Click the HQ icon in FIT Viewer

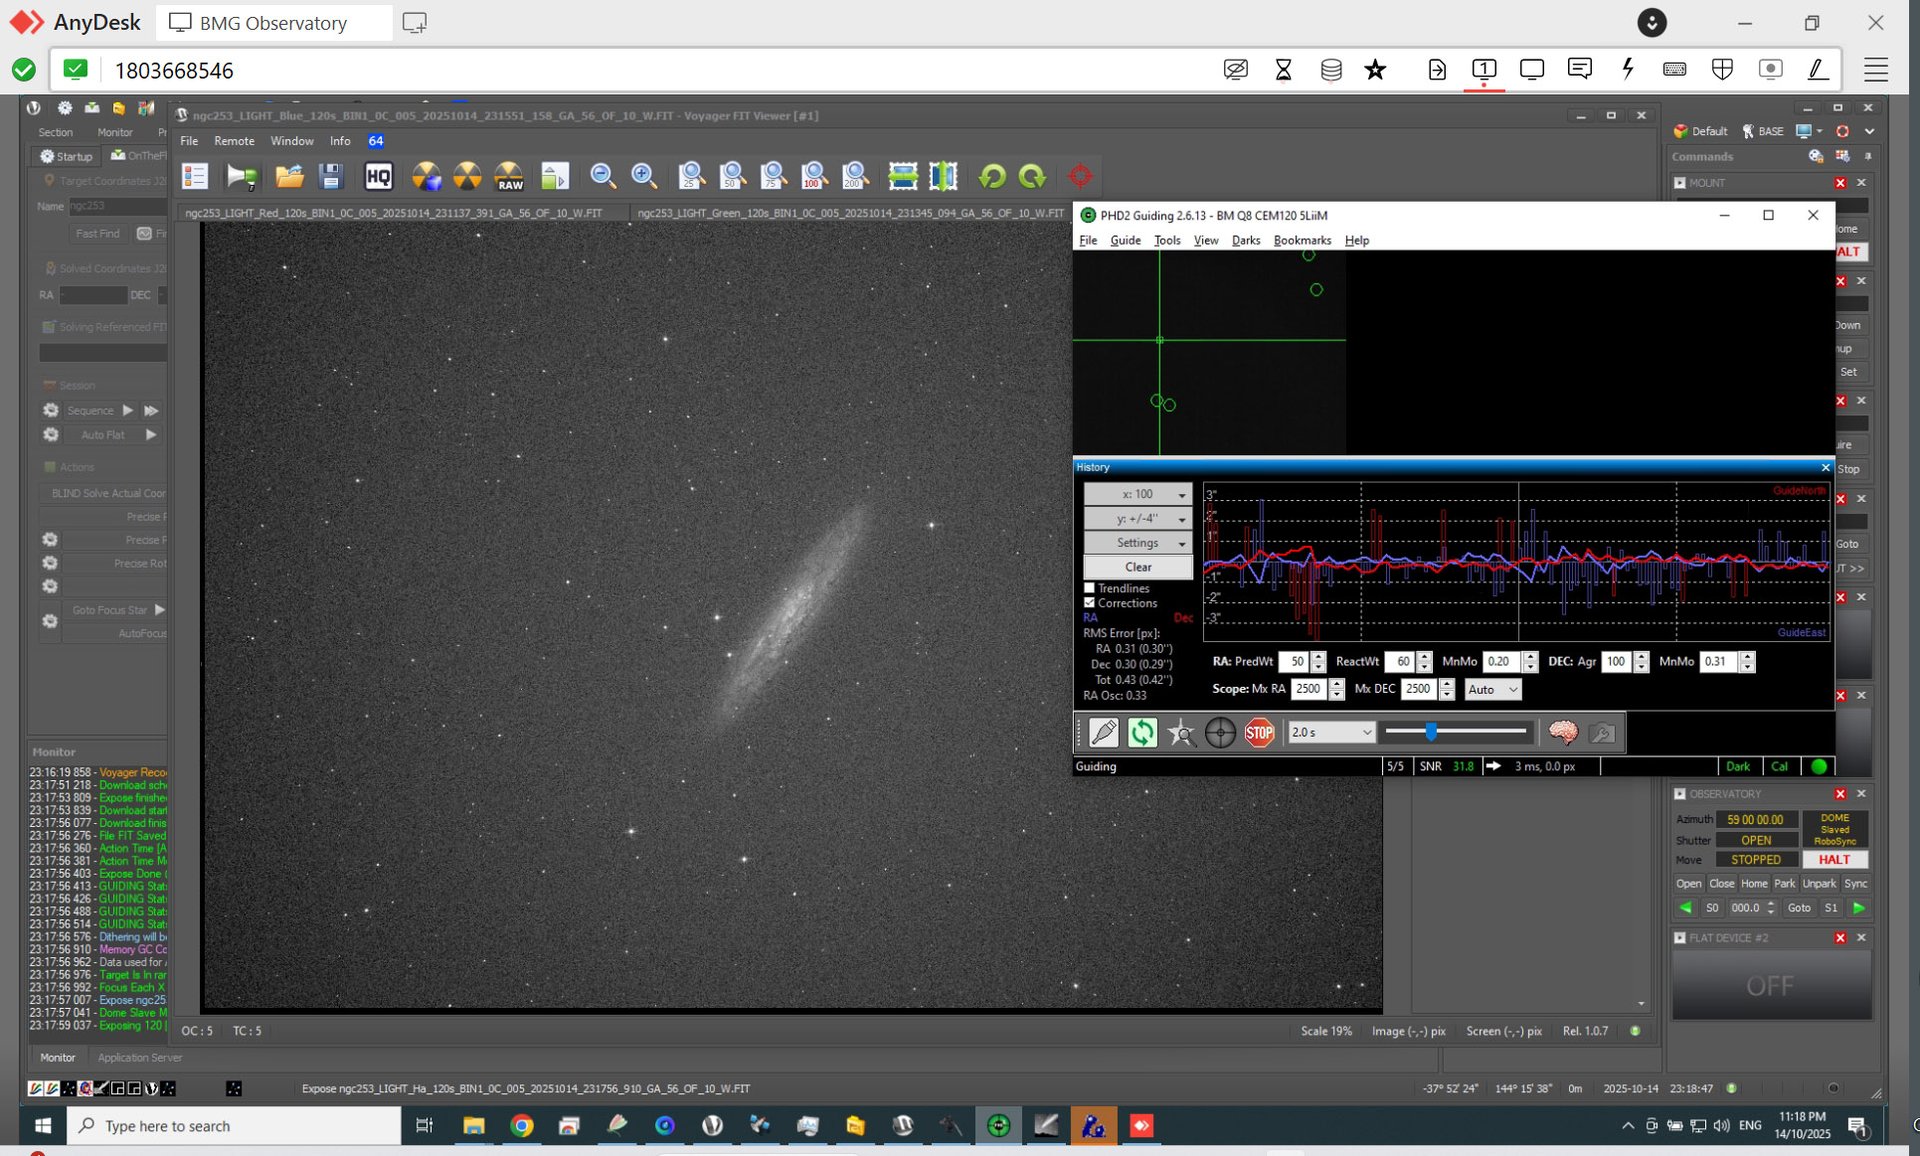pyautogui.click(x=378, y=177)
